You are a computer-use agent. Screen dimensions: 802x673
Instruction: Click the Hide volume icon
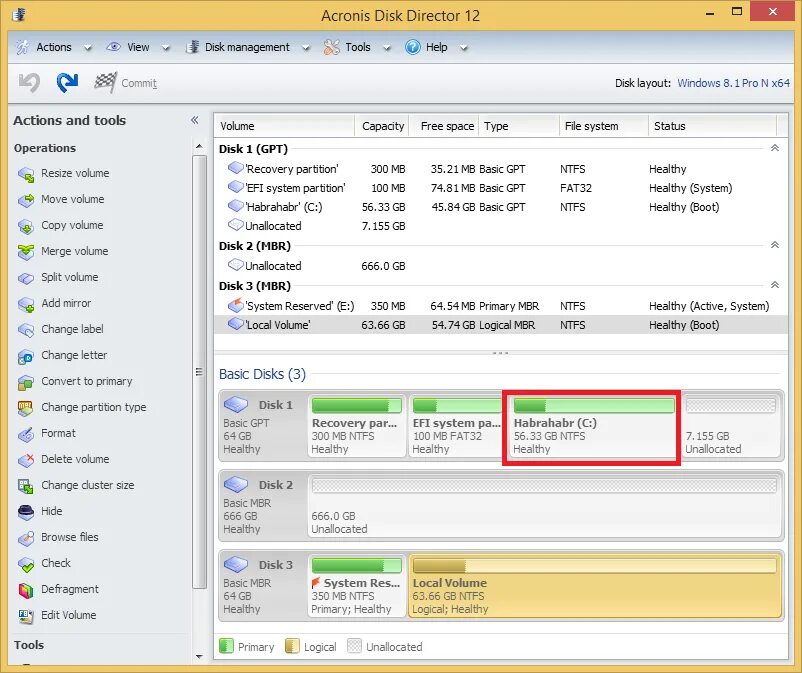pyautogui.click(x=26, y=511)
